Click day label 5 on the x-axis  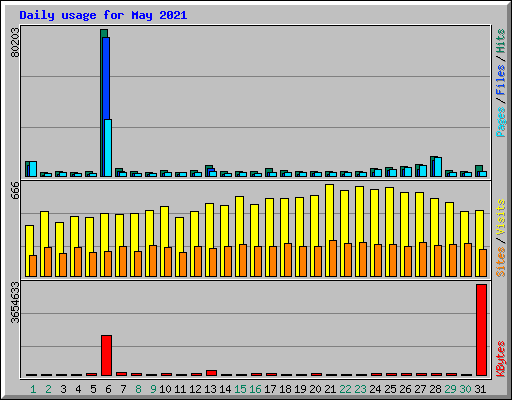coord(93,389)
